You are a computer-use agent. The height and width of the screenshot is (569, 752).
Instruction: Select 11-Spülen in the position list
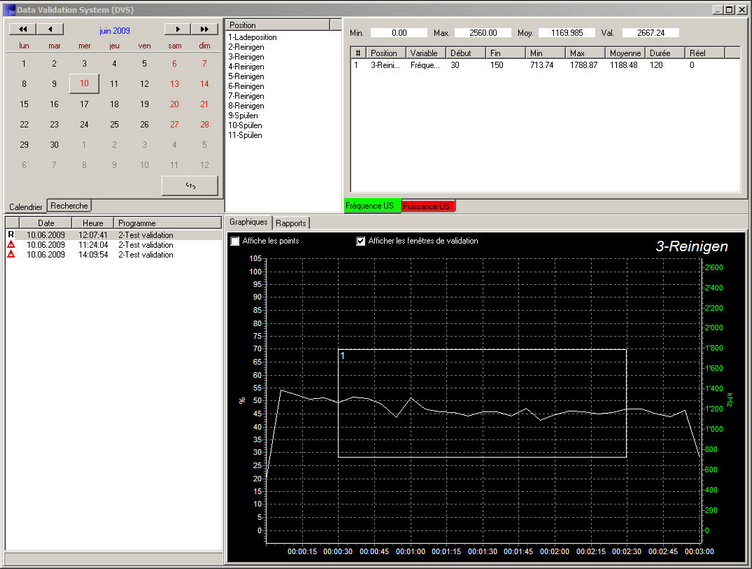point(245,135)
